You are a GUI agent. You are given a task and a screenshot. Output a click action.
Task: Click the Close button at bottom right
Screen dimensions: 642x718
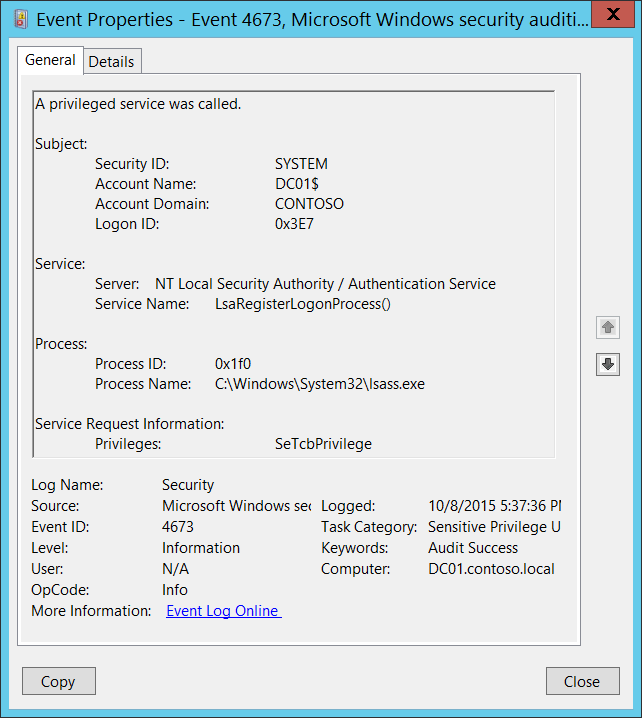(581, 681)
